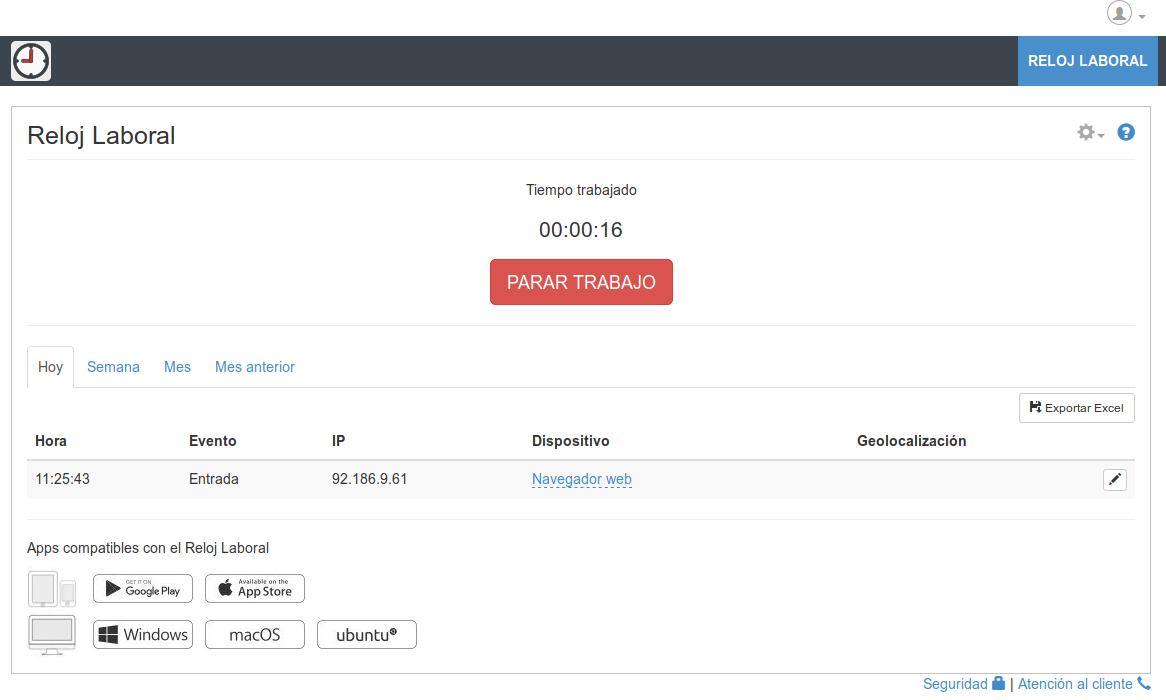Click the mobile devices icon near the app badges
The height and width of the screenshot is (700, 1166).
tap(51, 589)
